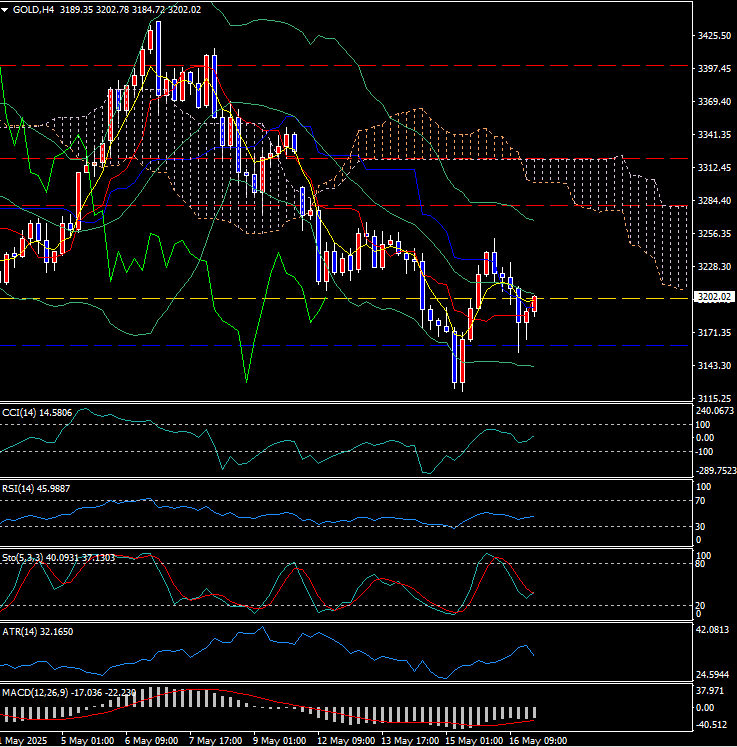This screenshot has height=747, width=737.
Task: Click the 9 May 01:00 time label
Action: 279,741
